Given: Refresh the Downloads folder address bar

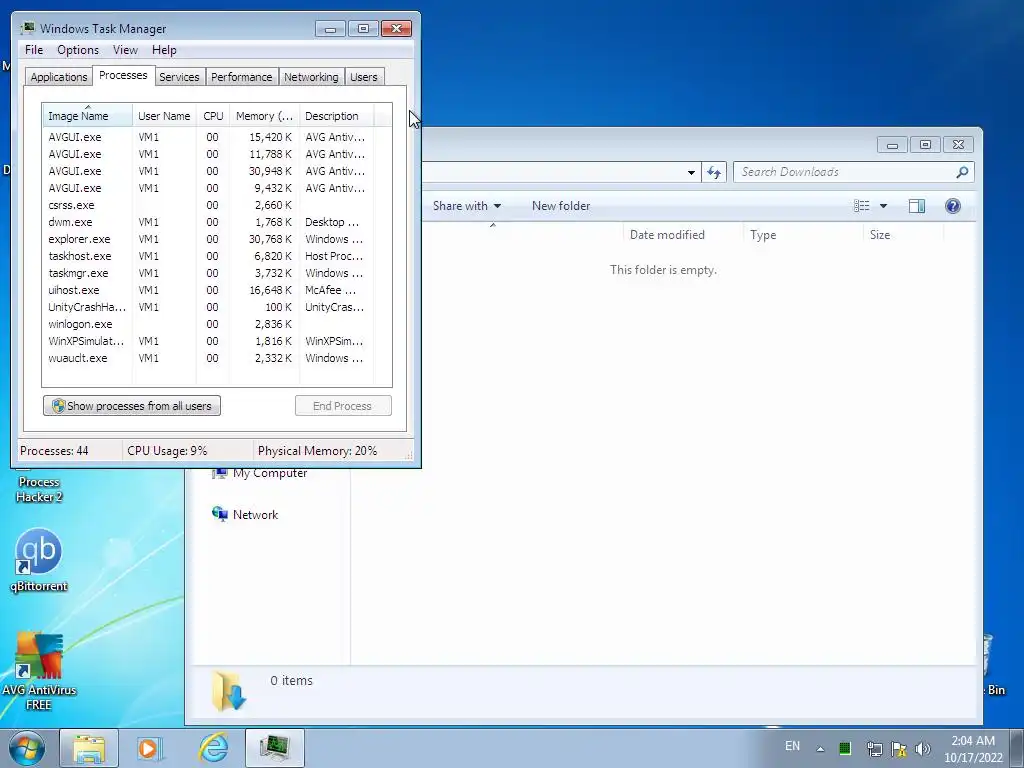Looking at the screenshot, I should click(x=714, y=172).
